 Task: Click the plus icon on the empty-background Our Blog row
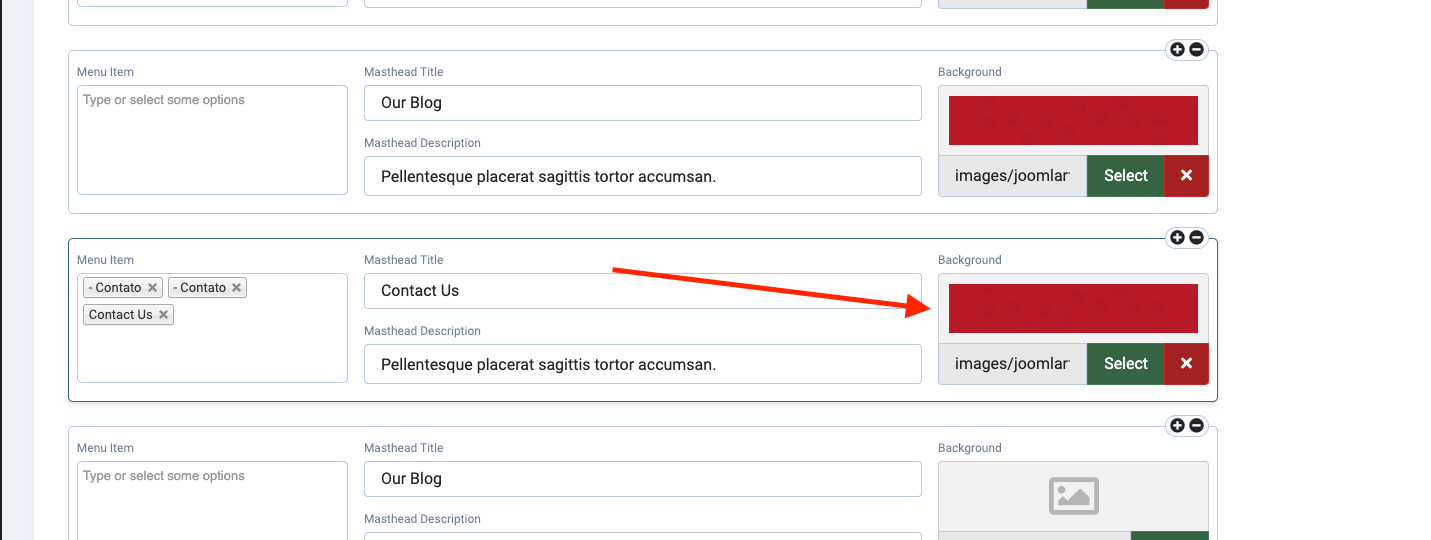click(1177, 426)
